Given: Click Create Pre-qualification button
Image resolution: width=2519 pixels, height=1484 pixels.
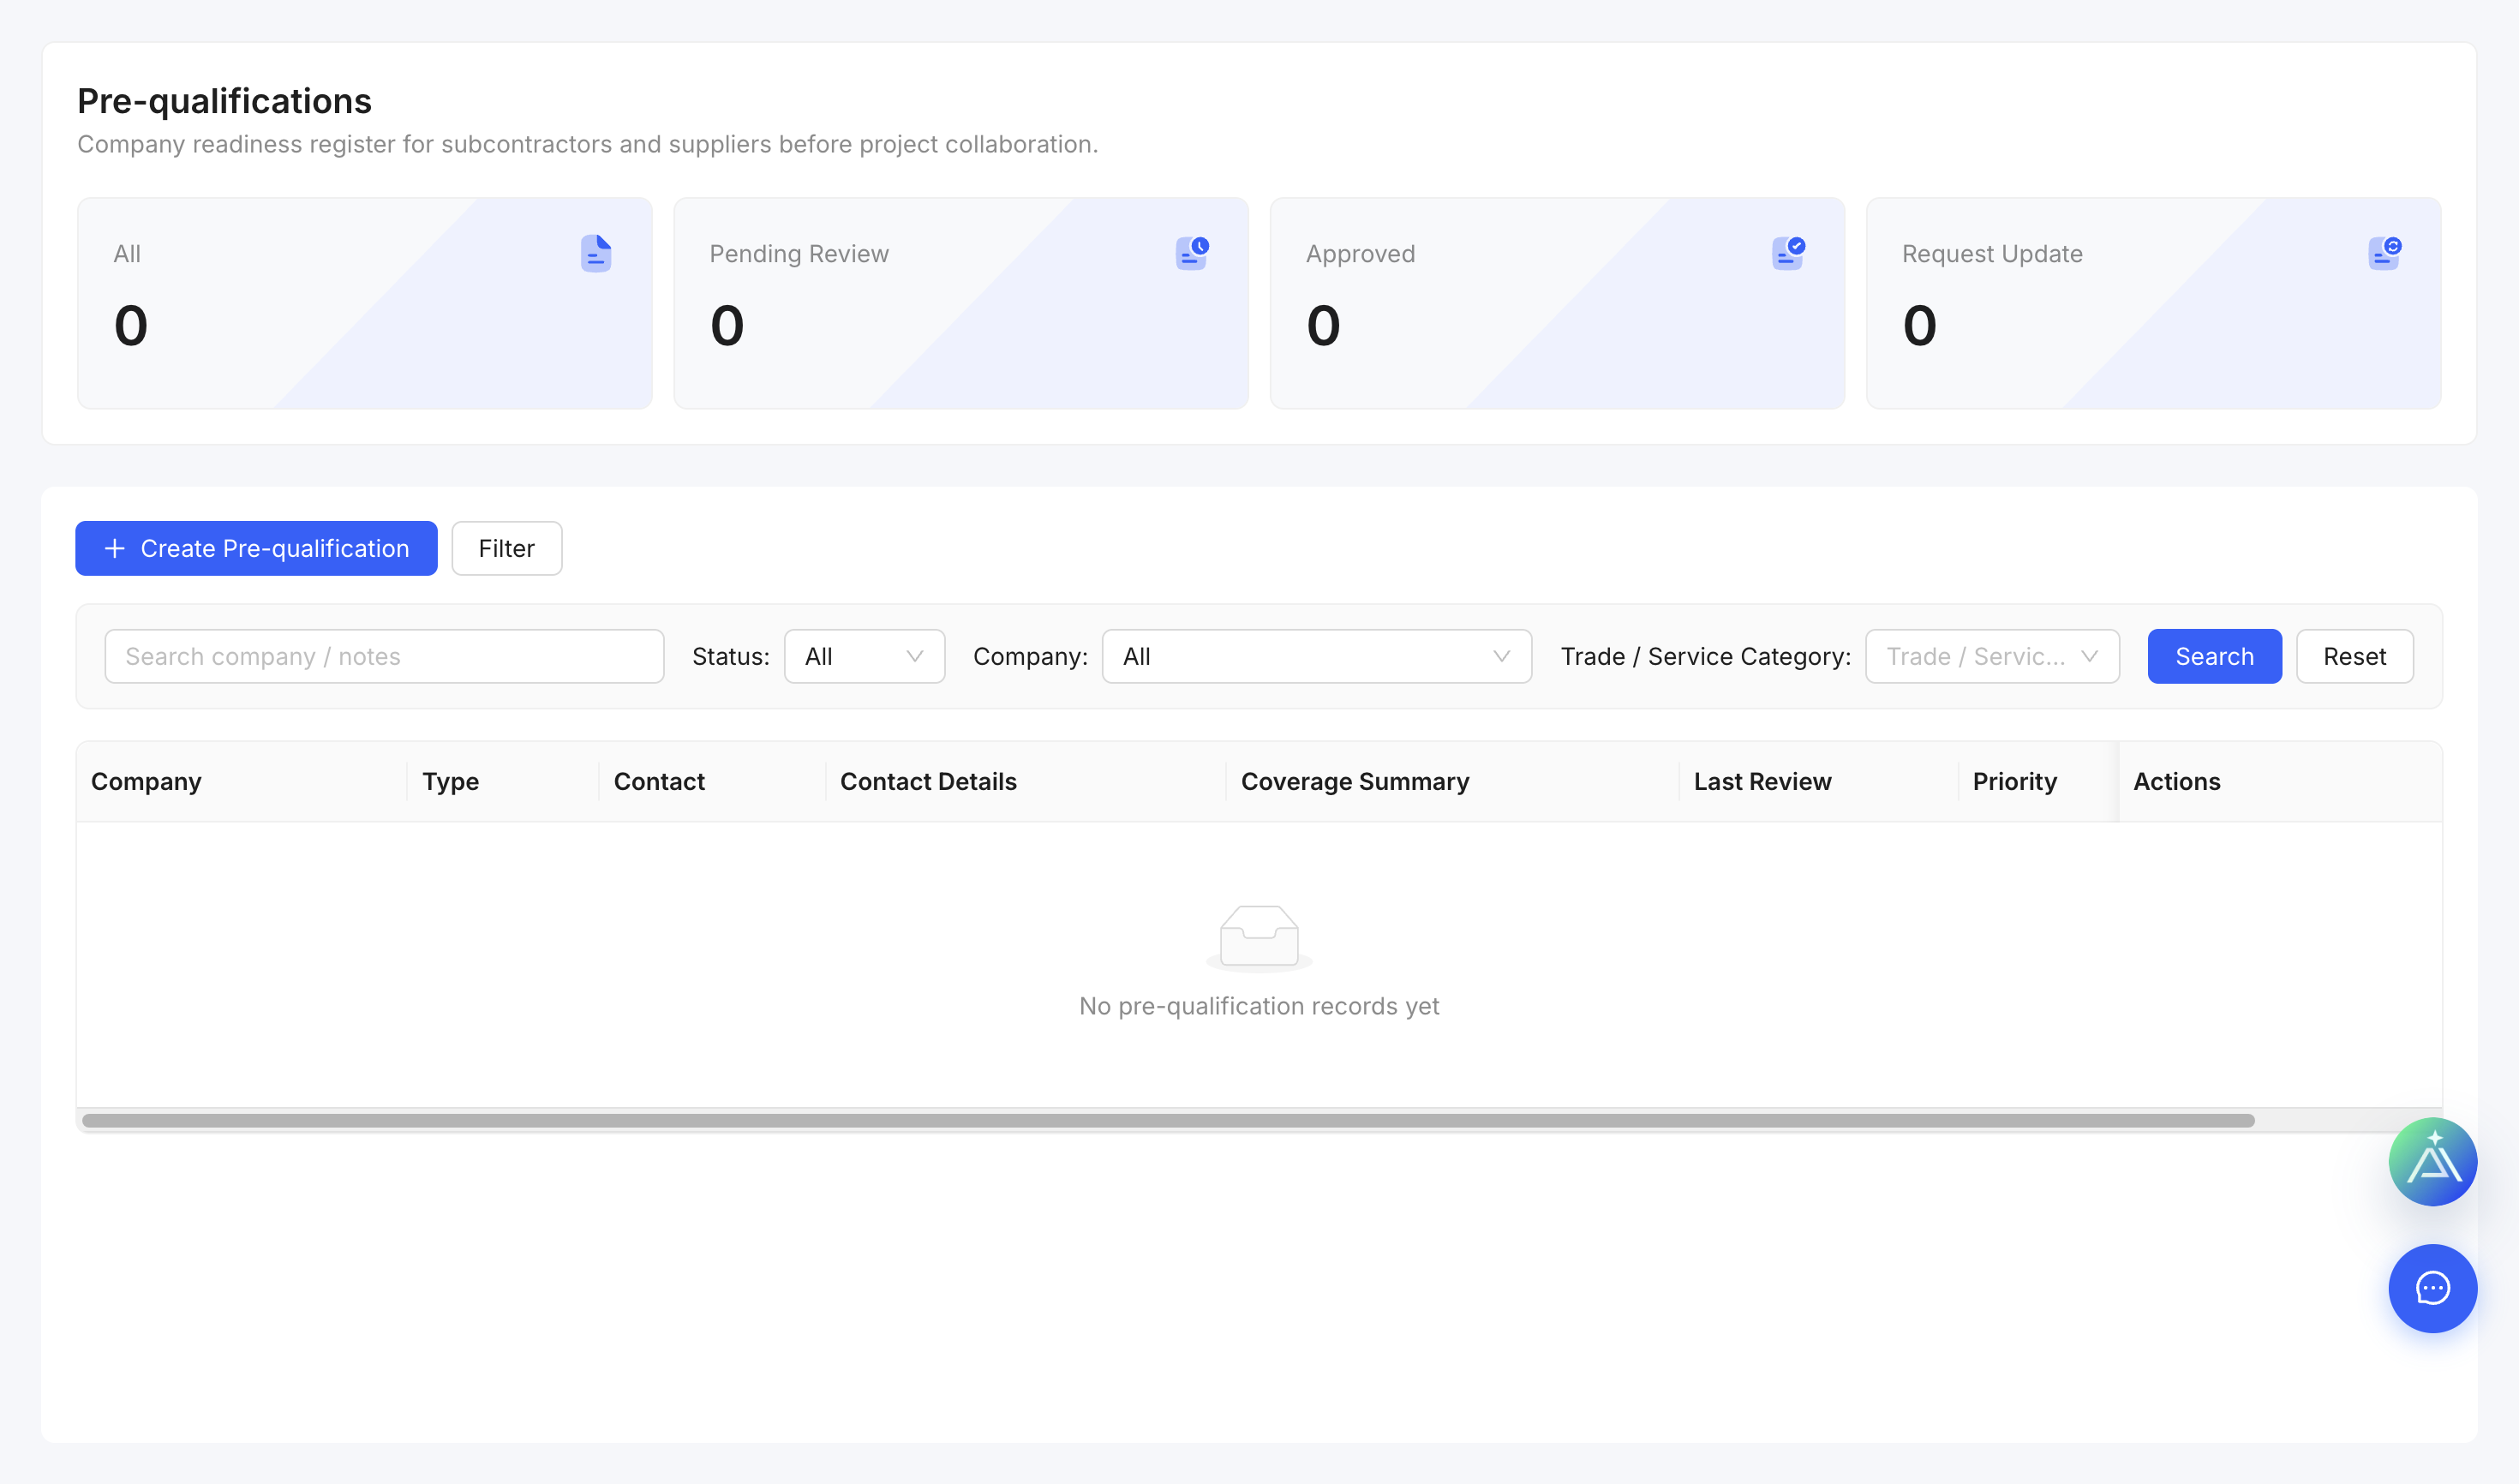Looking at the screenshot, I should point(256,548).
